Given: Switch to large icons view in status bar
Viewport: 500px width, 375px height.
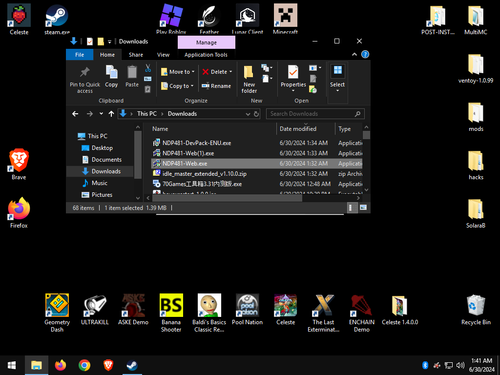Looking at the screenshot, I should (363, 208).
